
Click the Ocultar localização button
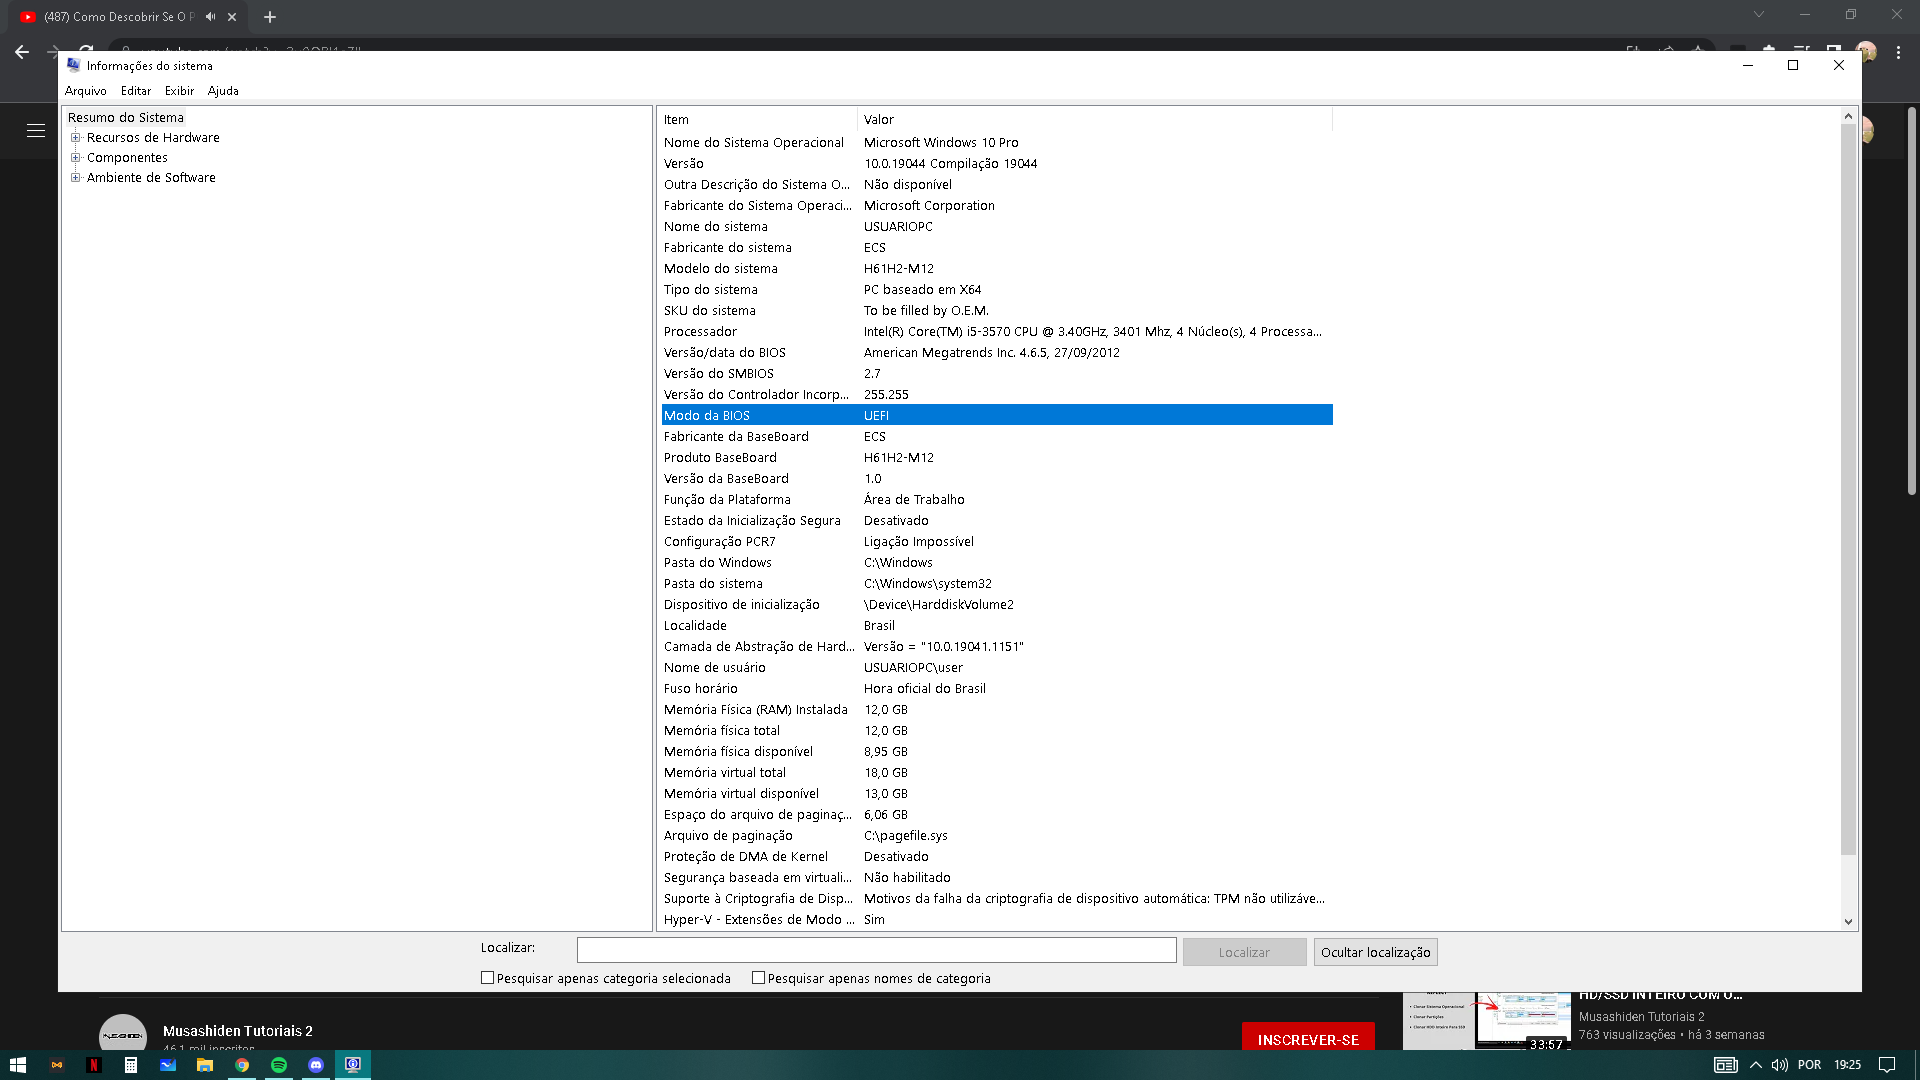[1375, 952]
